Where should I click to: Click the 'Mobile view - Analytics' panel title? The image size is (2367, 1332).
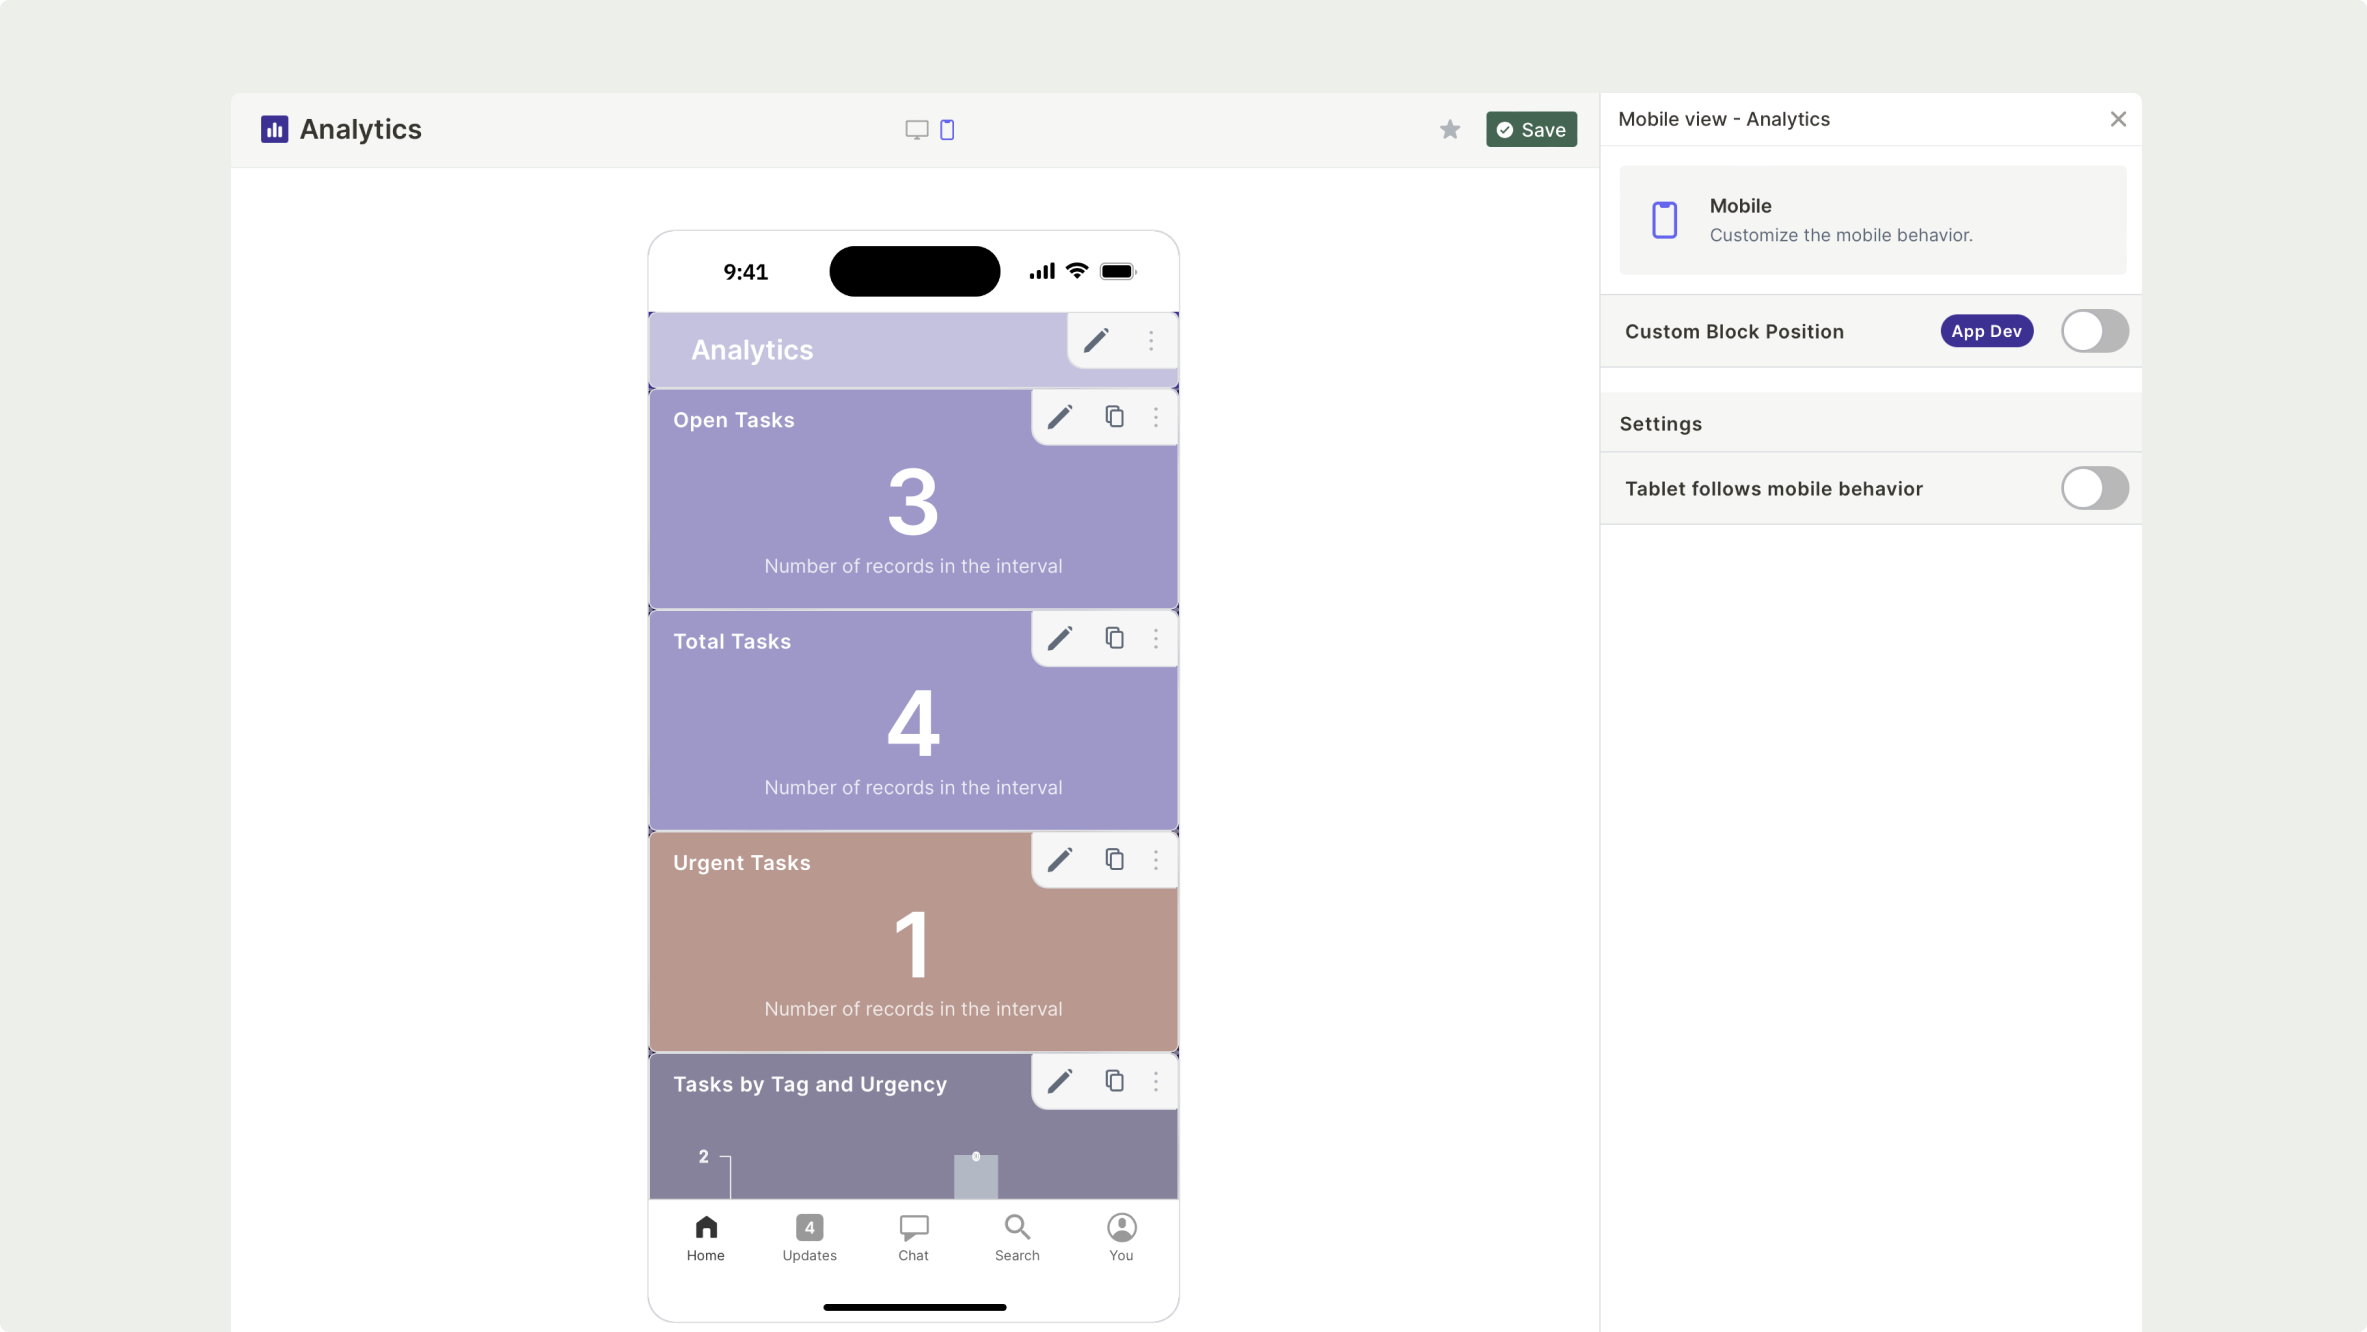point(1724,119)
